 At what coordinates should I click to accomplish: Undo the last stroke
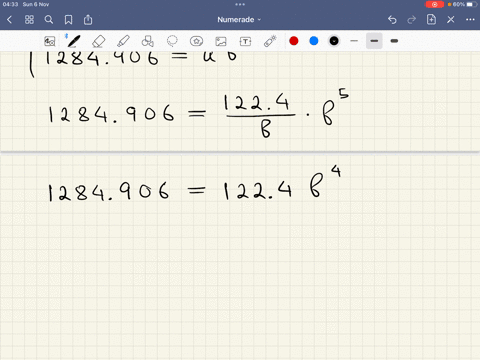point(392,20)
